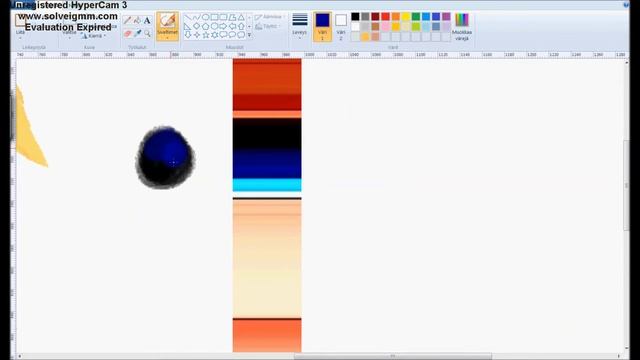Pick the yellow color swatch
640x360 pixels.
pyautogui.click(x=406, y=16)
